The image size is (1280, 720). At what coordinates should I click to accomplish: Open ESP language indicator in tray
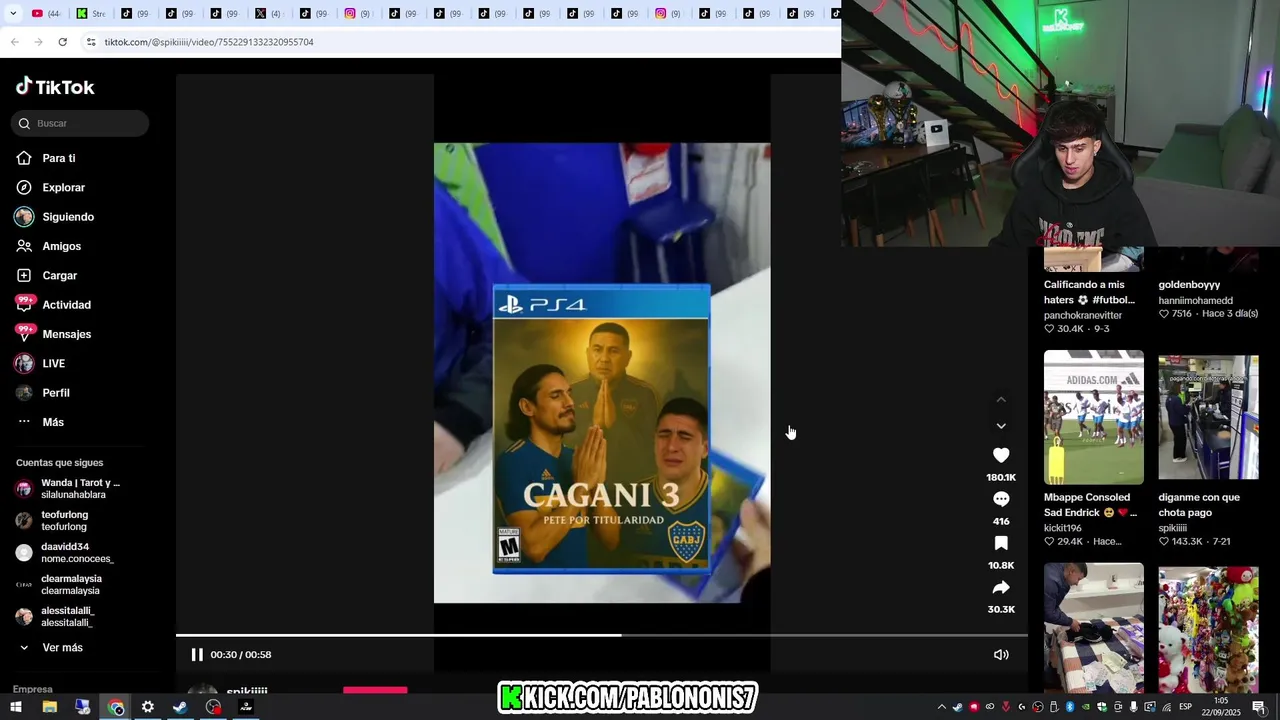point(1185,707)
